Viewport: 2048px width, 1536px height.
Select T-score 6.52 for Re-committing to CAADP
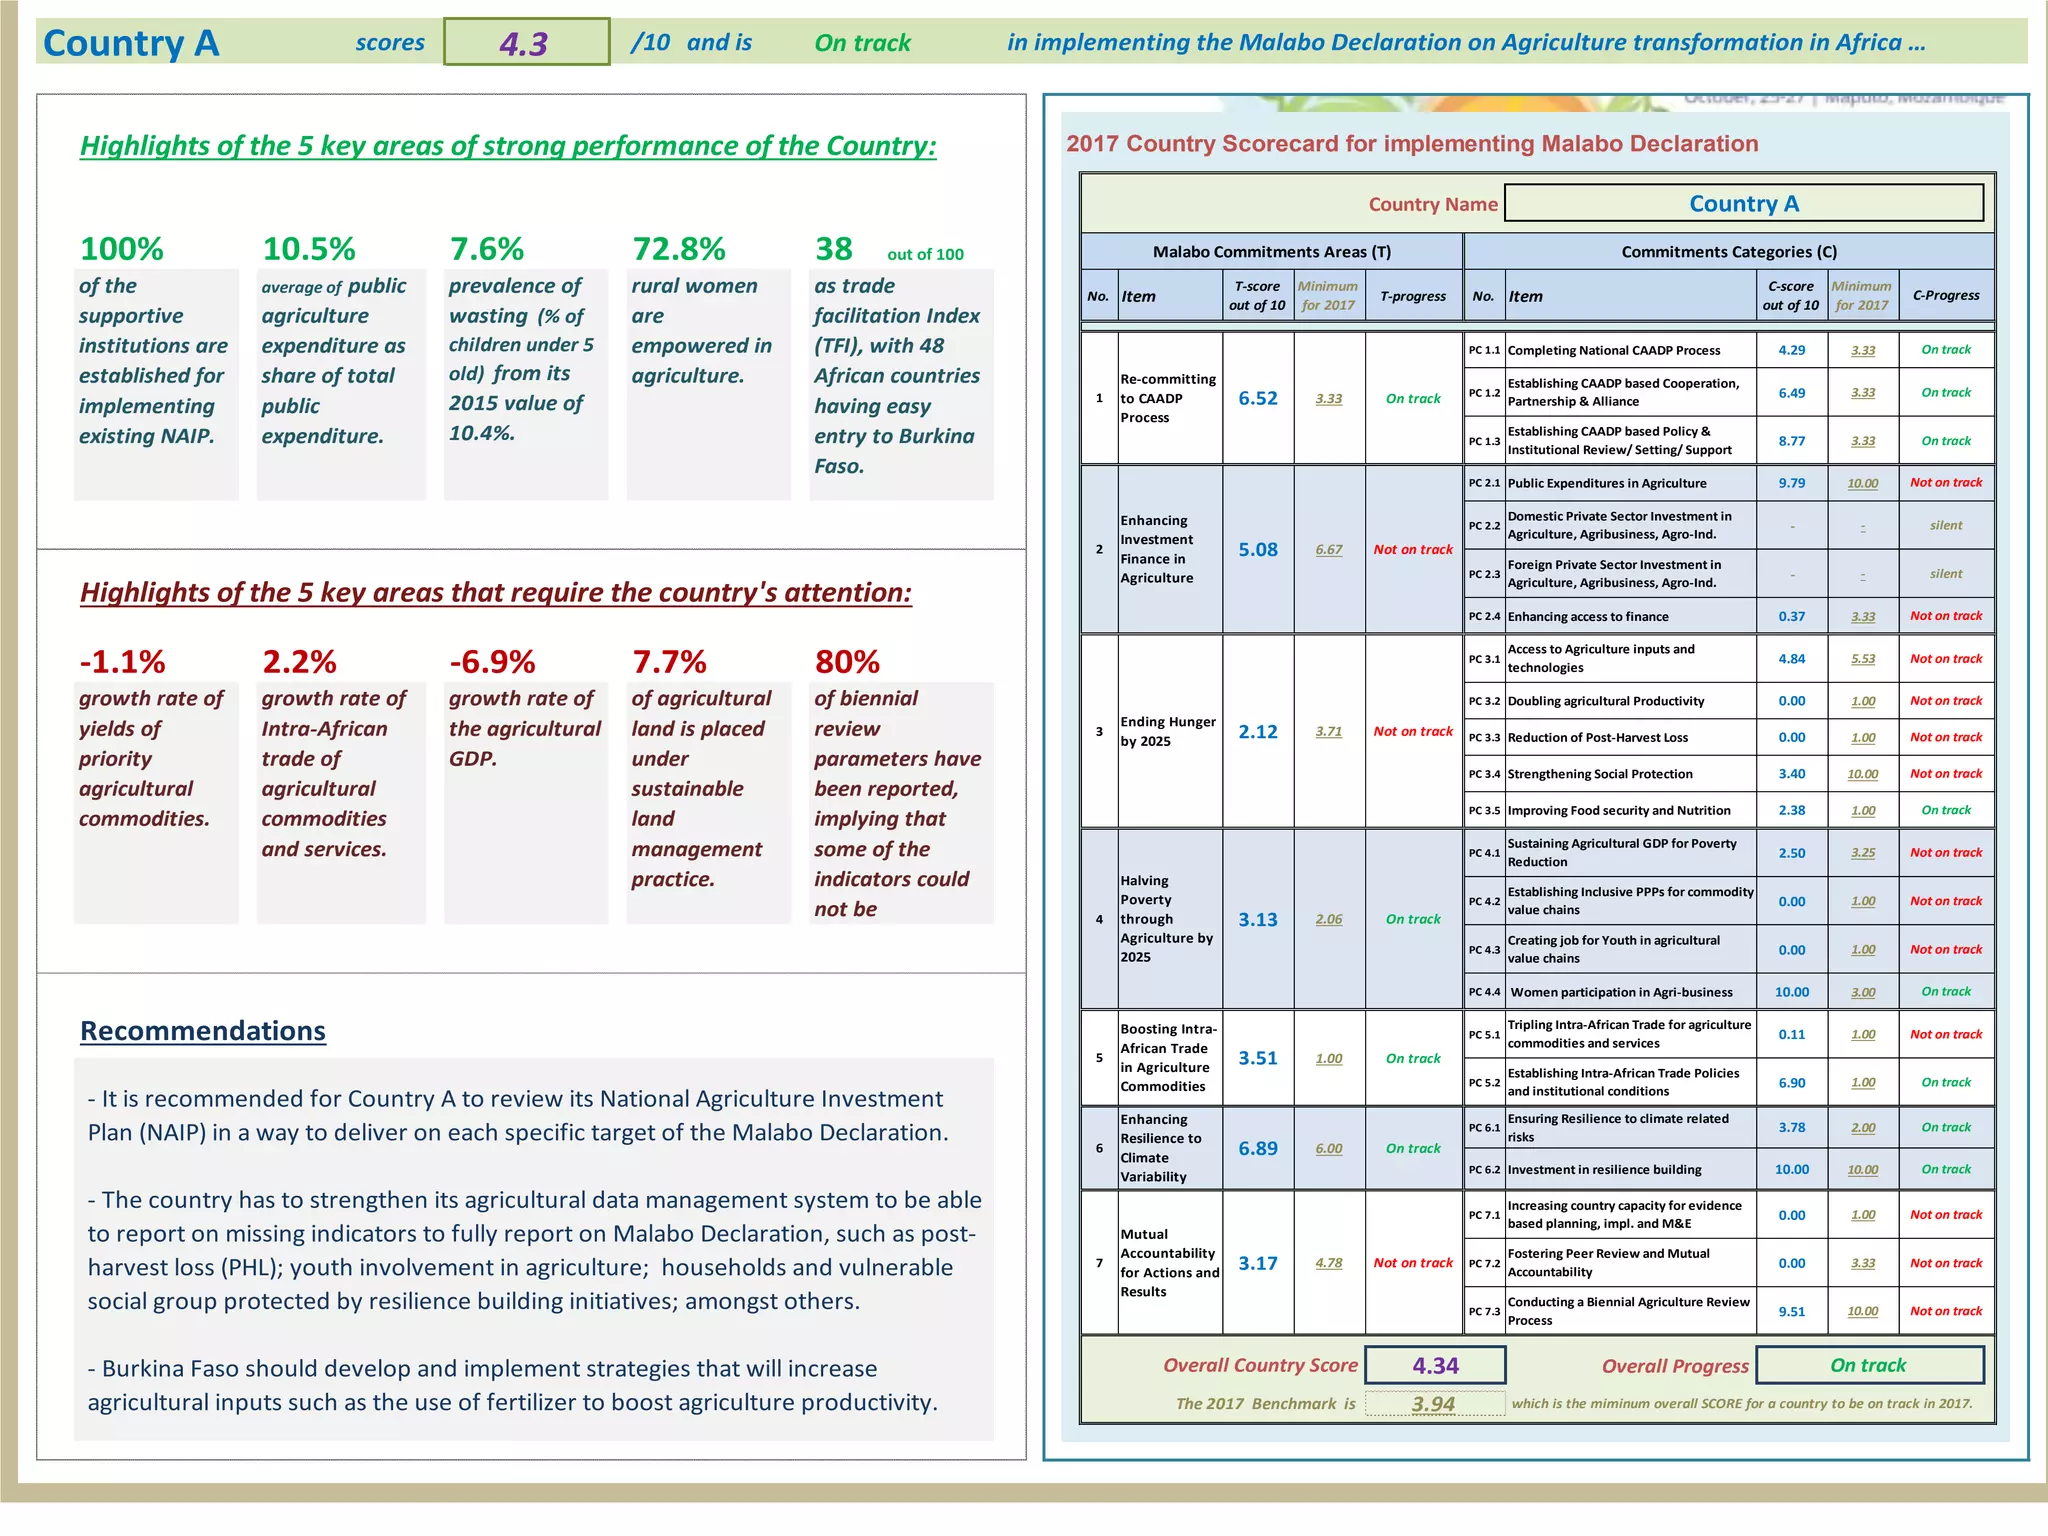coord(1258,398)
